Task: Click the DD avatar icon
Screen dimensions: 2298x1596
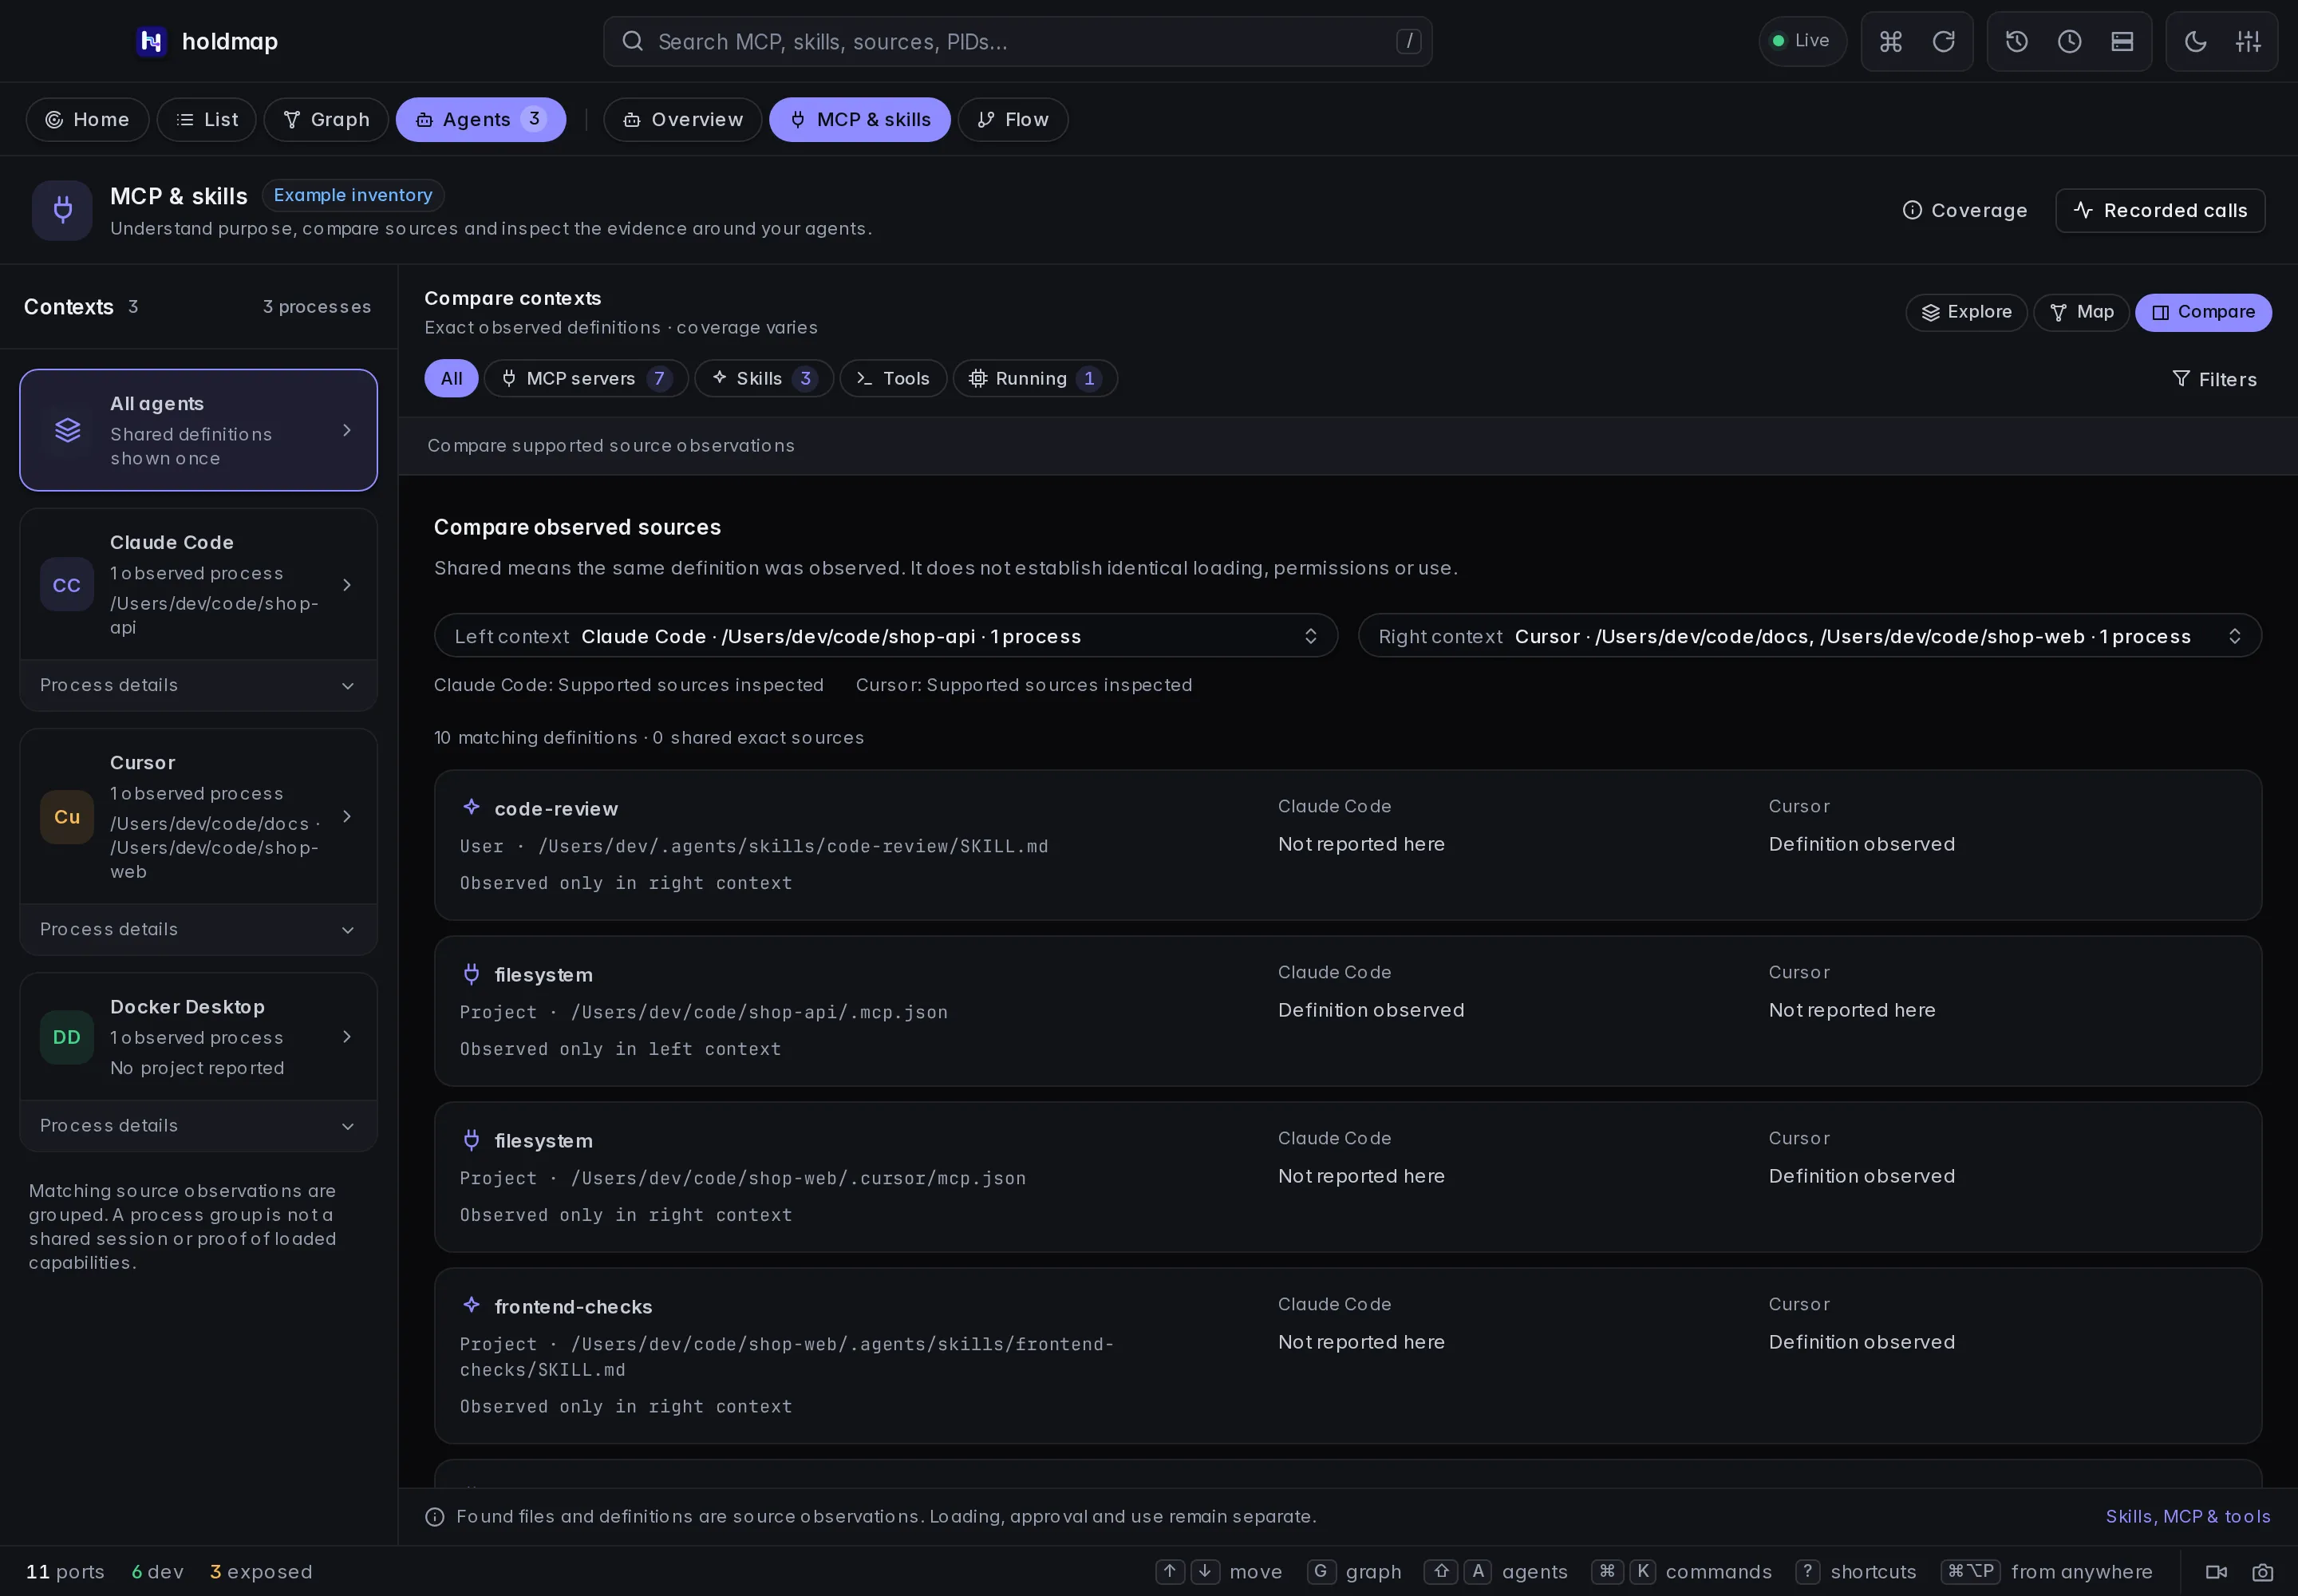Action: click(x=67, y=1037)
